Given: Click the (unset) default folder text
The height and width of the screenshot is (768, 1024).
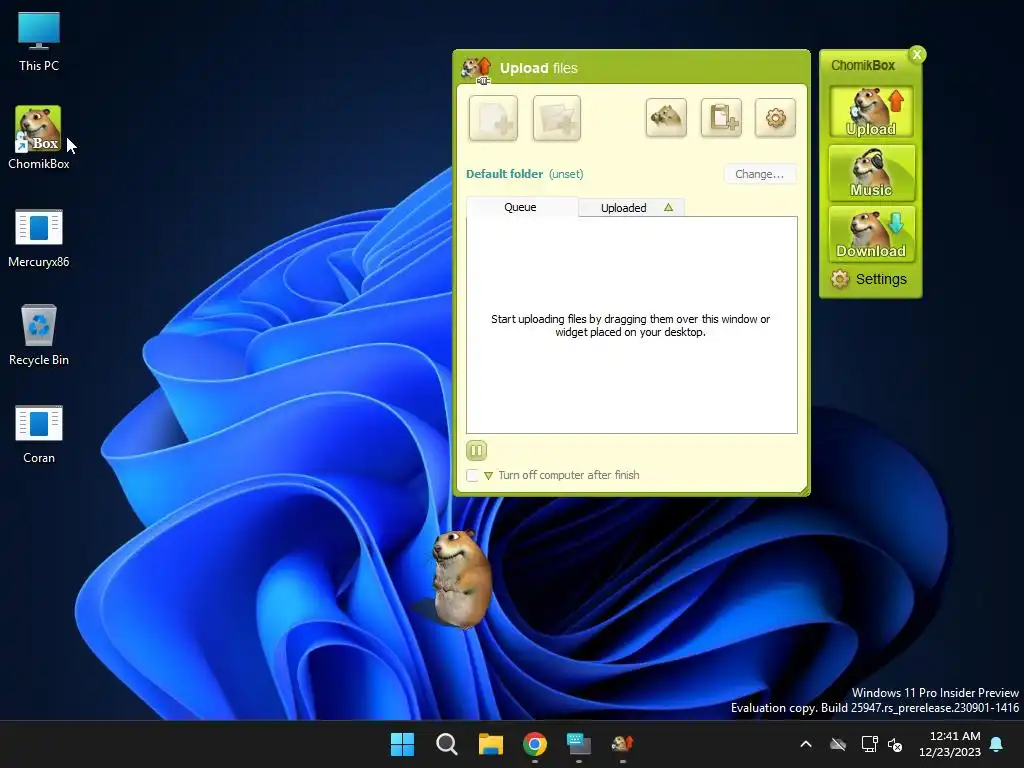Looking at the screenshot, I should coord(566,174).
